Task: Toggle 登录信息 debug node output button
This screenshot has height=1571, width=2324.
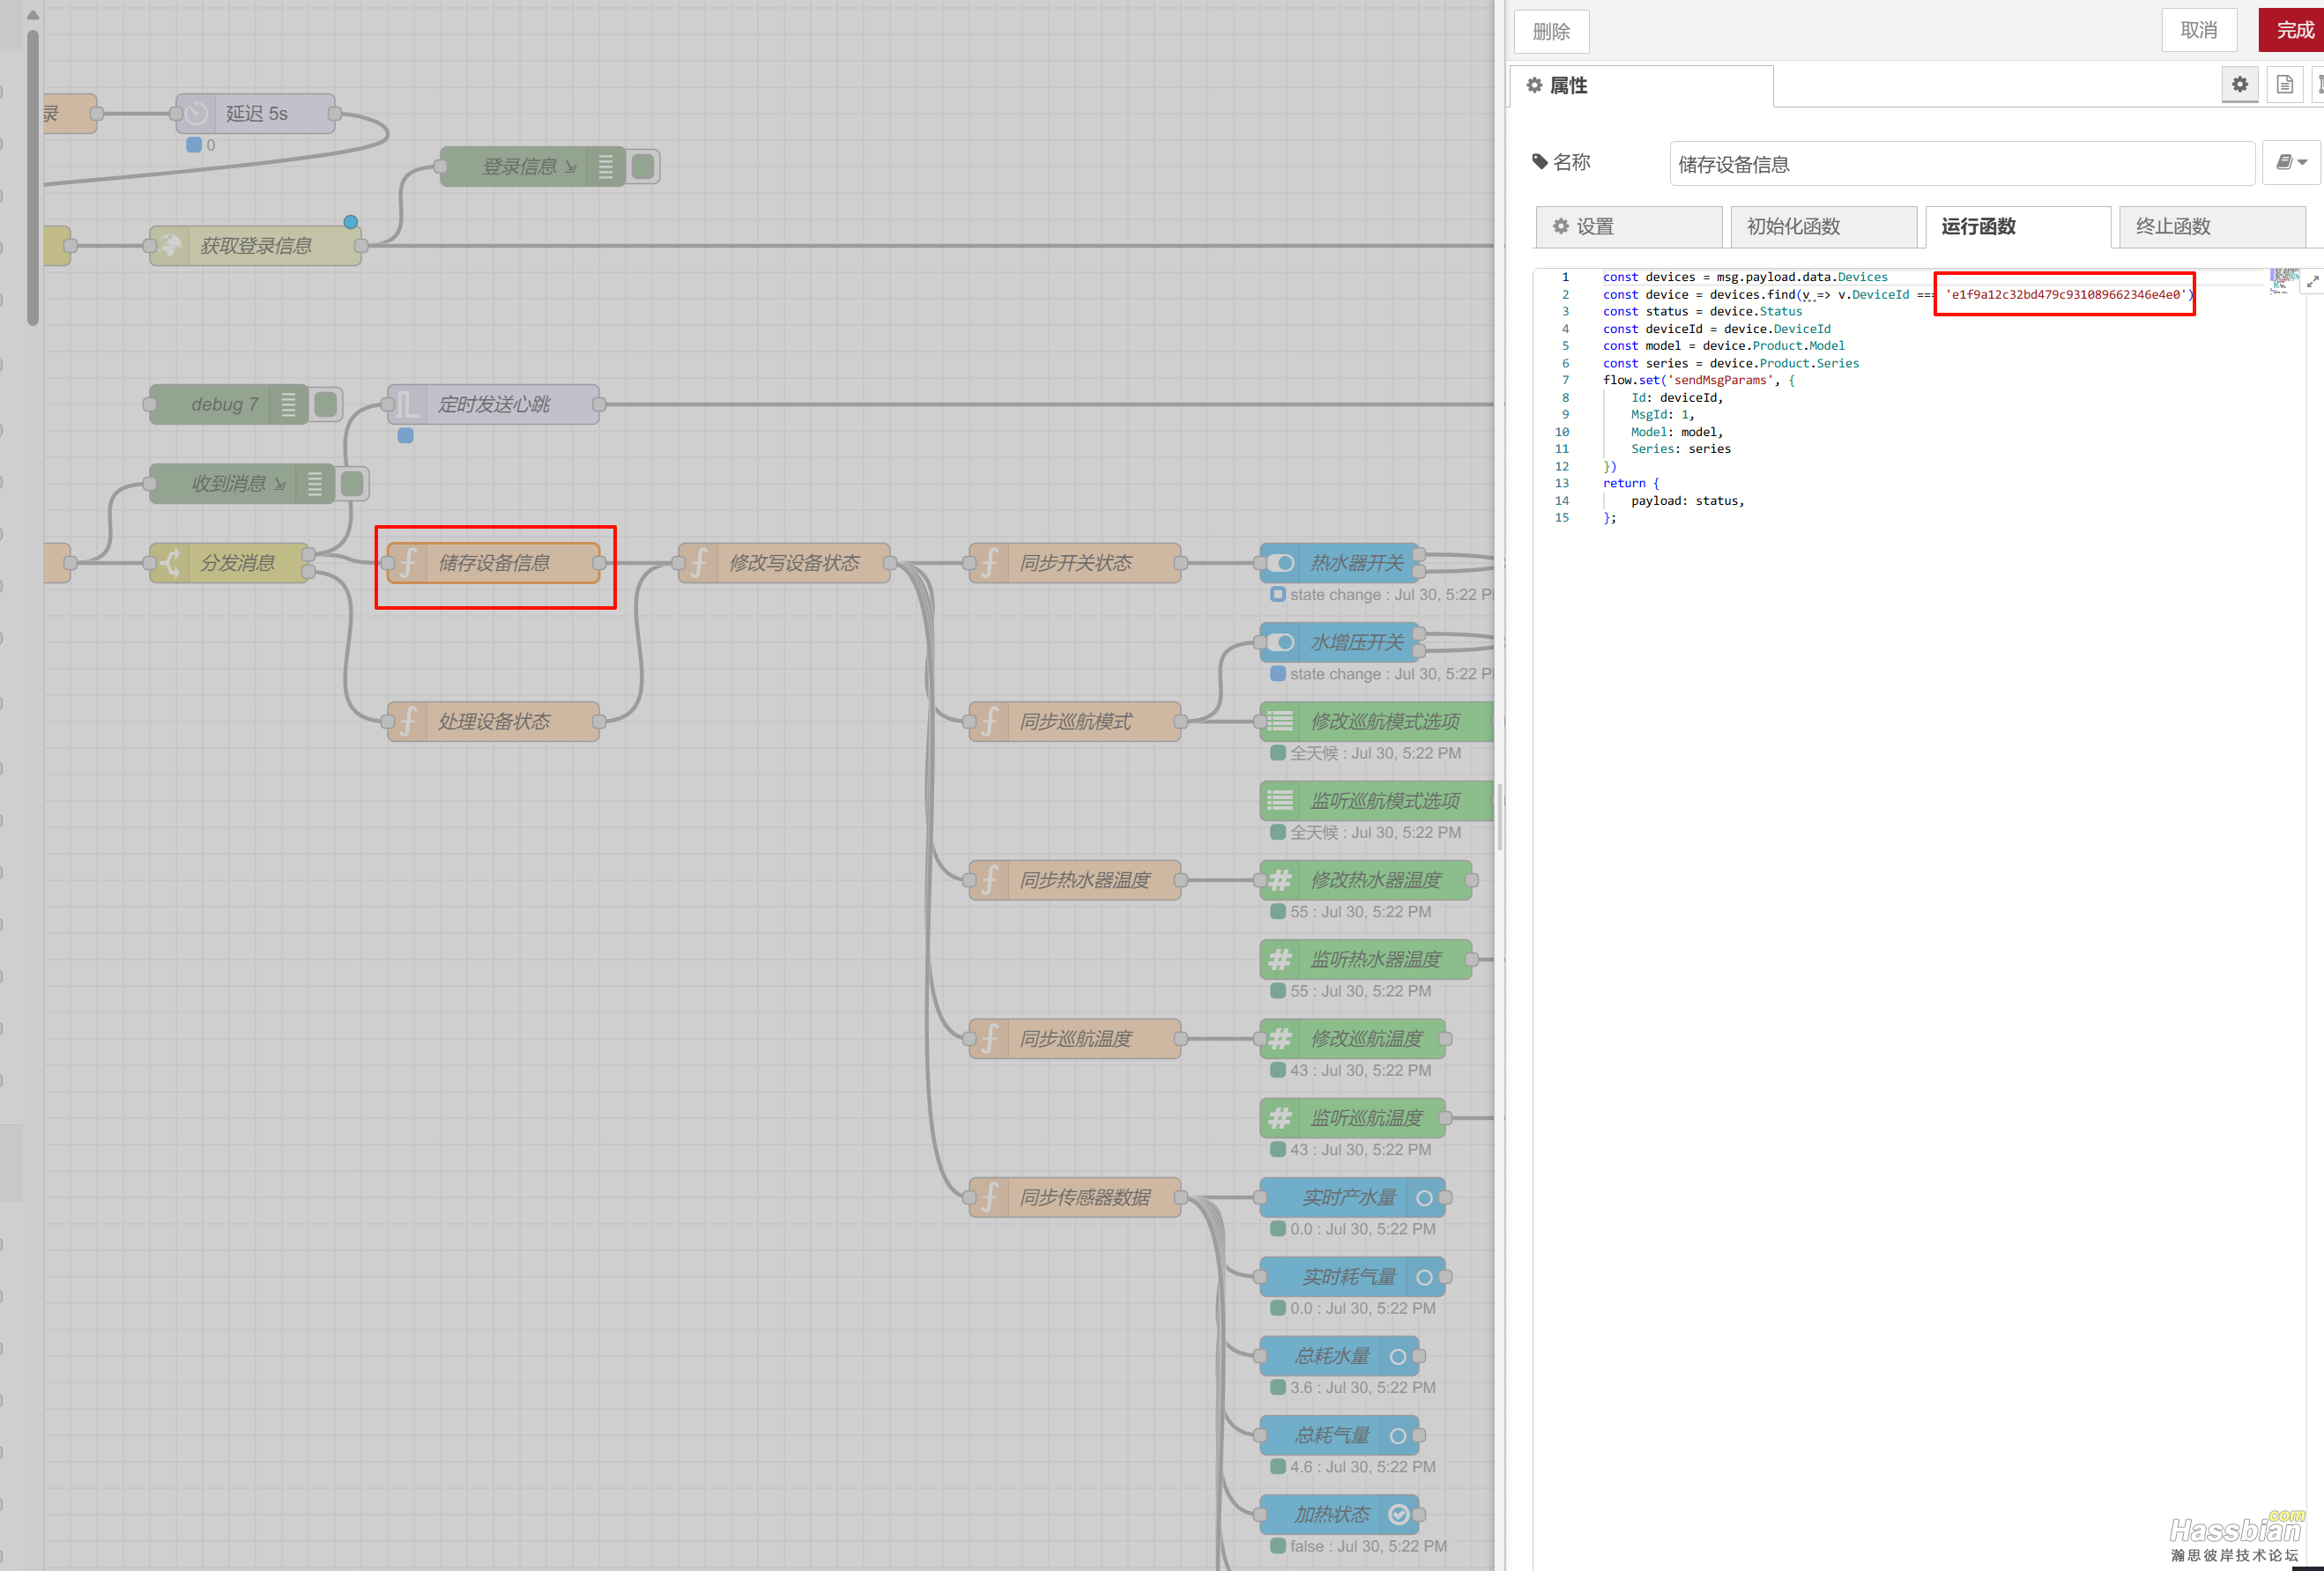Action: 643,166
